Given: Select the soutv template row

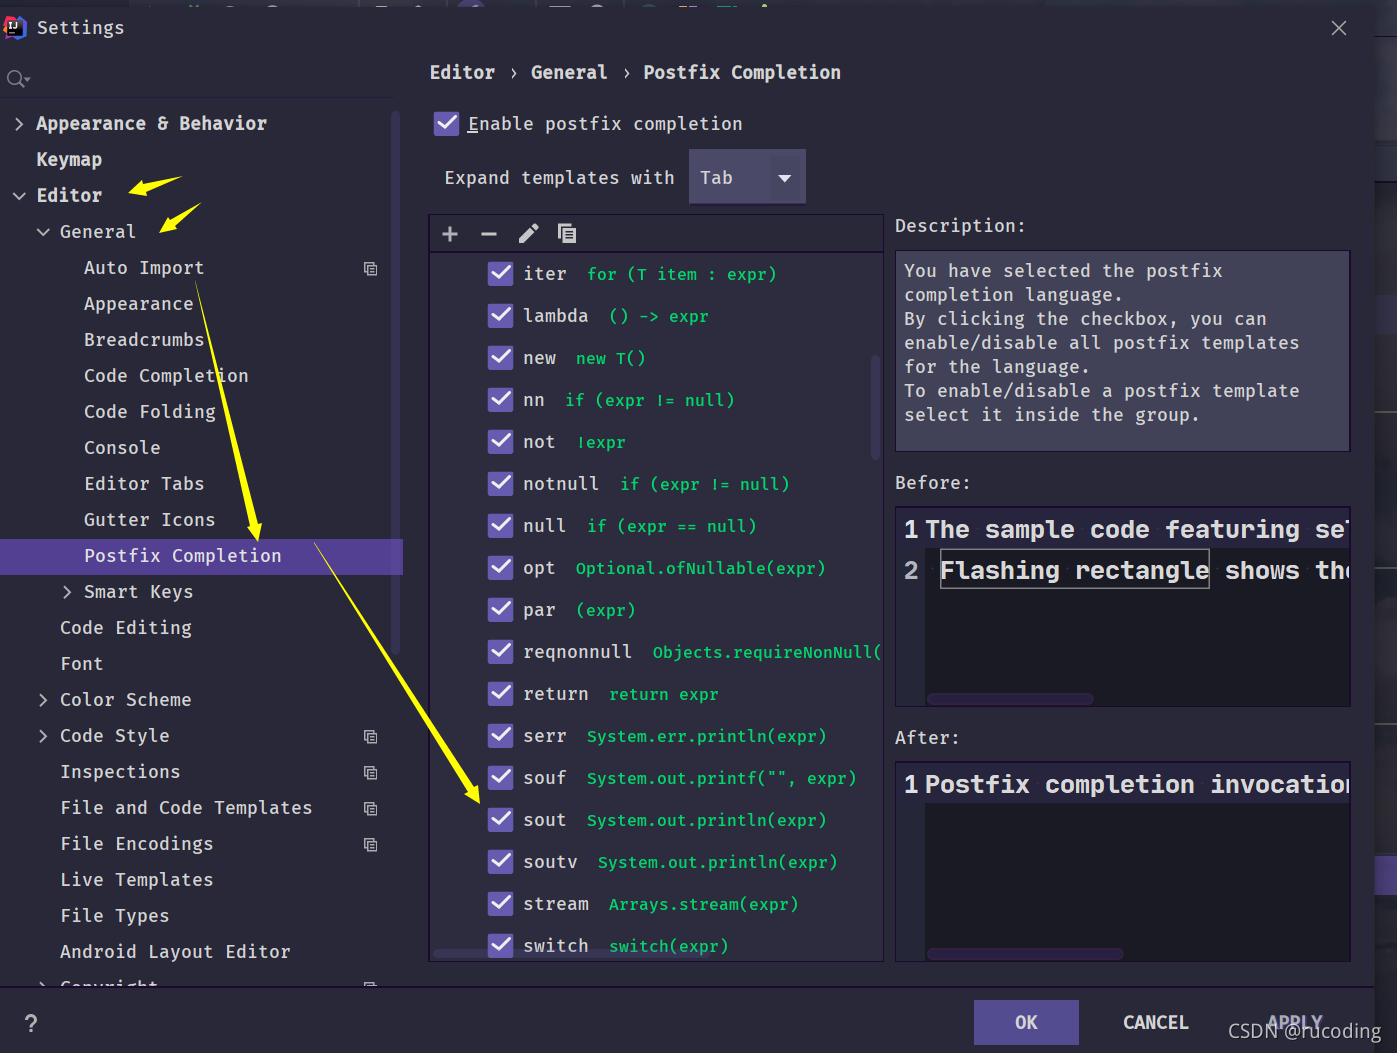Looking at the screenshot, I should pos(656,862).
